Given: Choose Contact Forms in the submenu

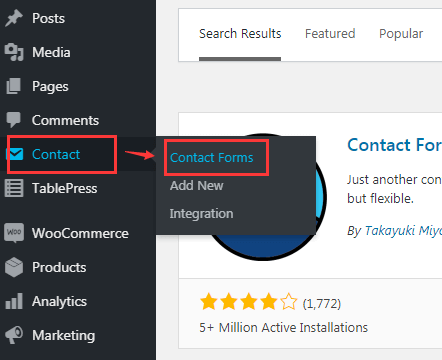Looking at the screenshot, I should [x=212, y=157].
